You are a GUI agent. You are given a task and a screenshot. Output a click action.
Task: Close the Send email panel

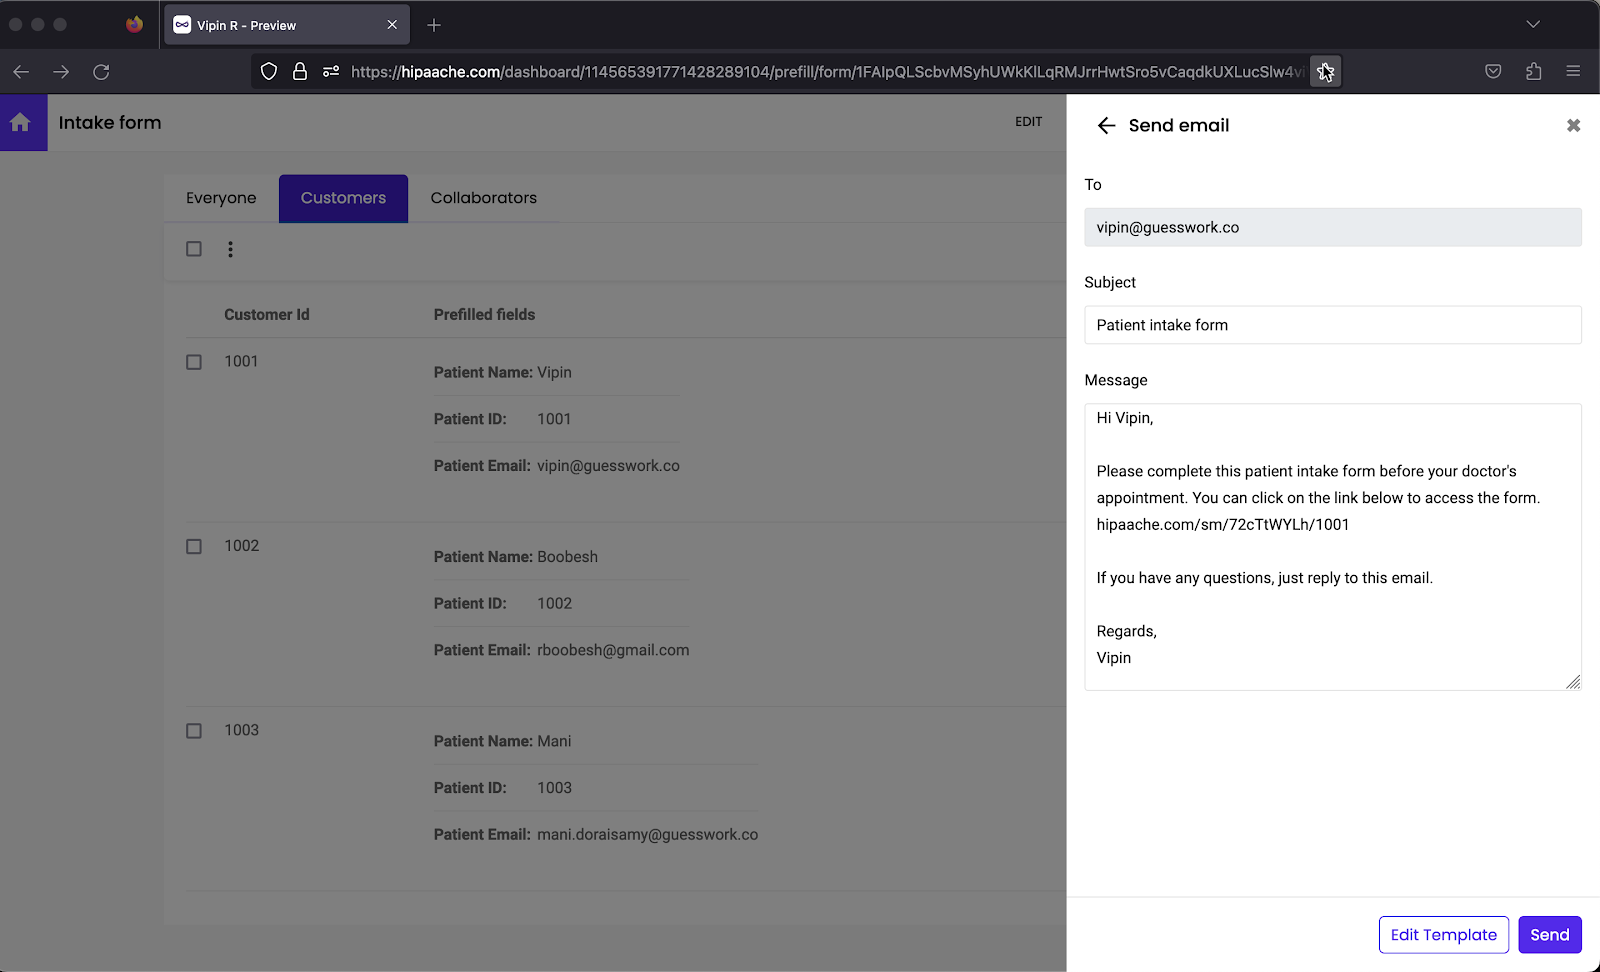pyautogui.click(x=1573, y=125)
